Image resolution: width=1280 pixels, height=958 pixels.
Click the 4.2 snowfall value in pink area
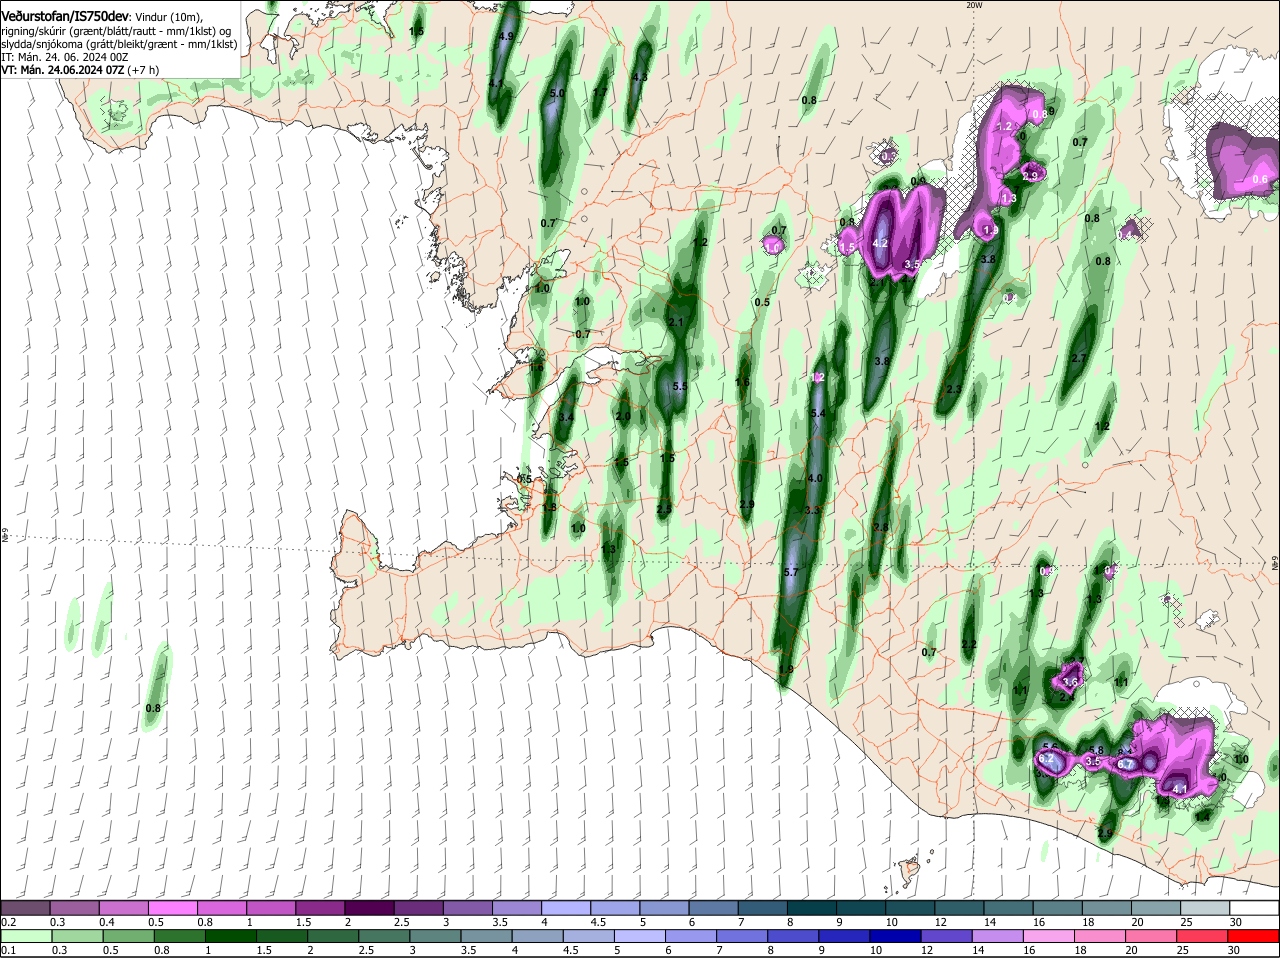click(880, 243)
